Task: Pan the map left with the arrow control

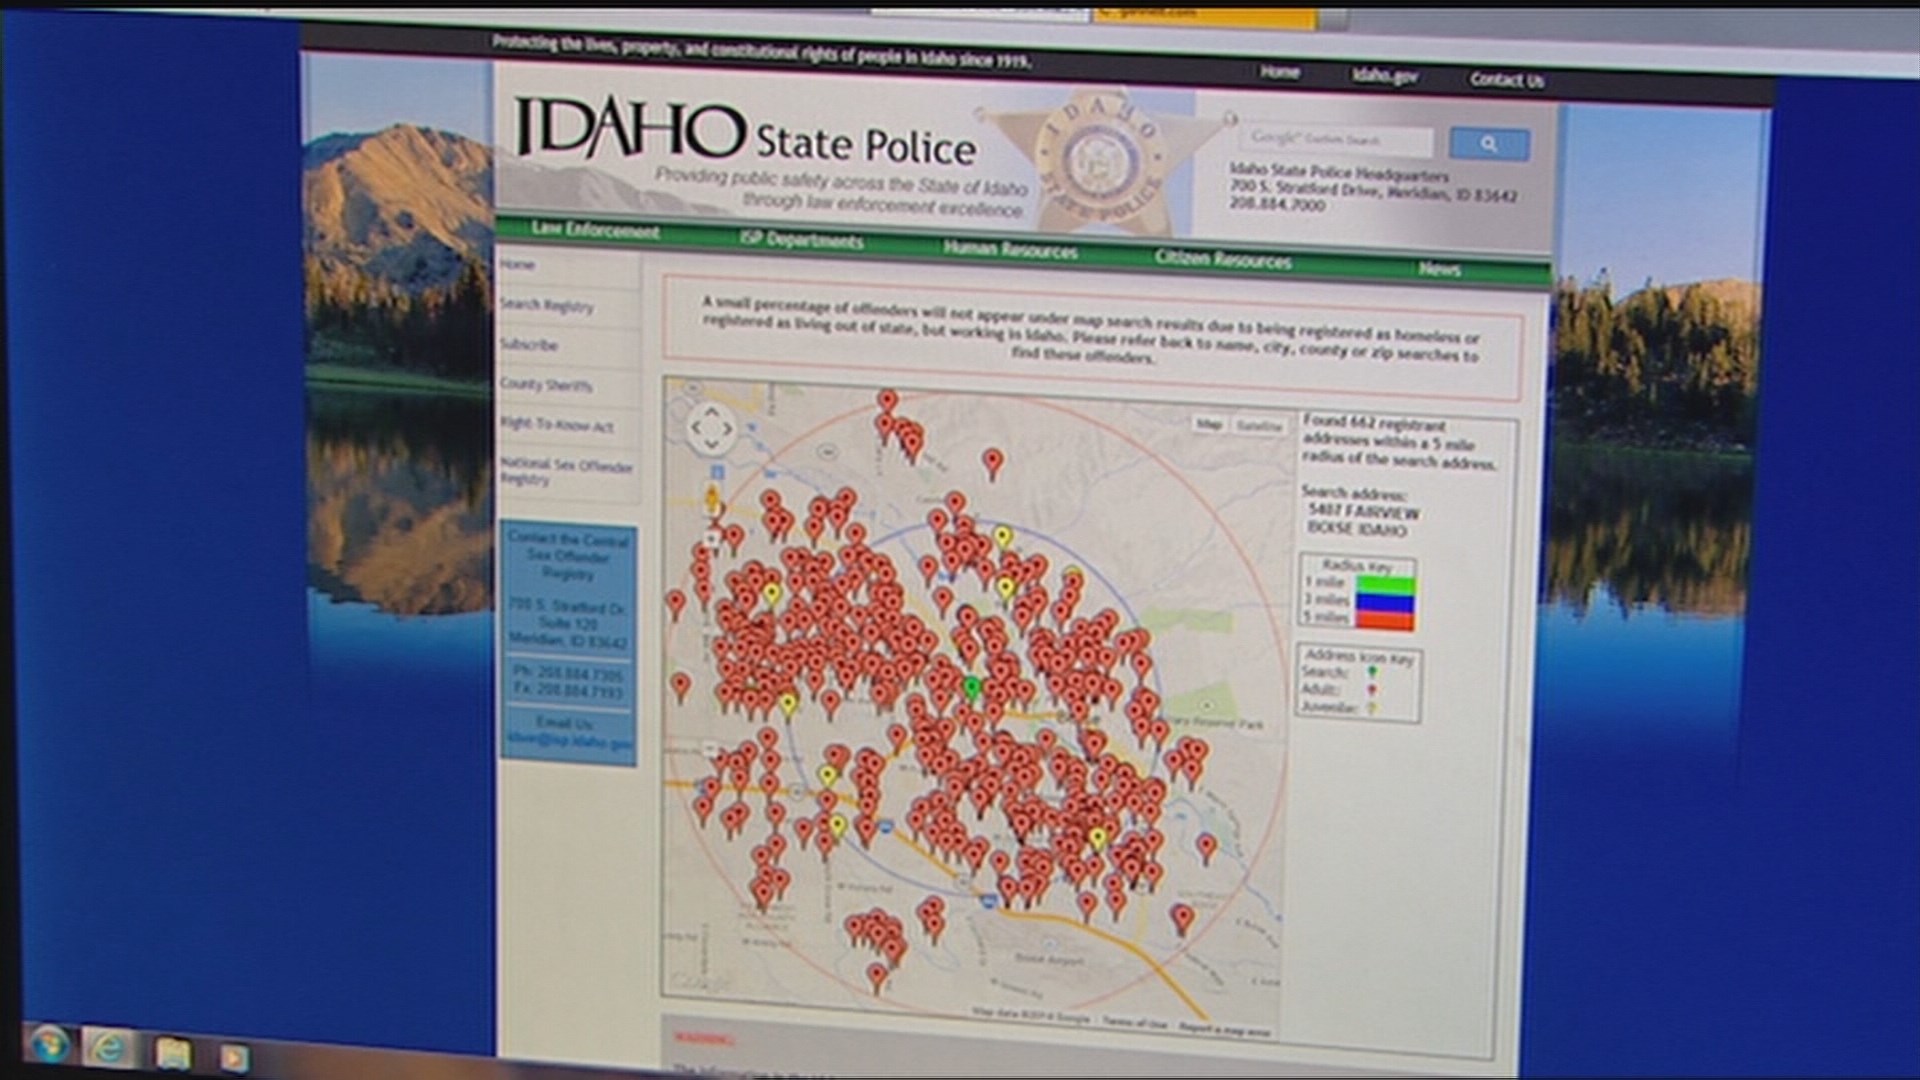Action: pos(695,428)
